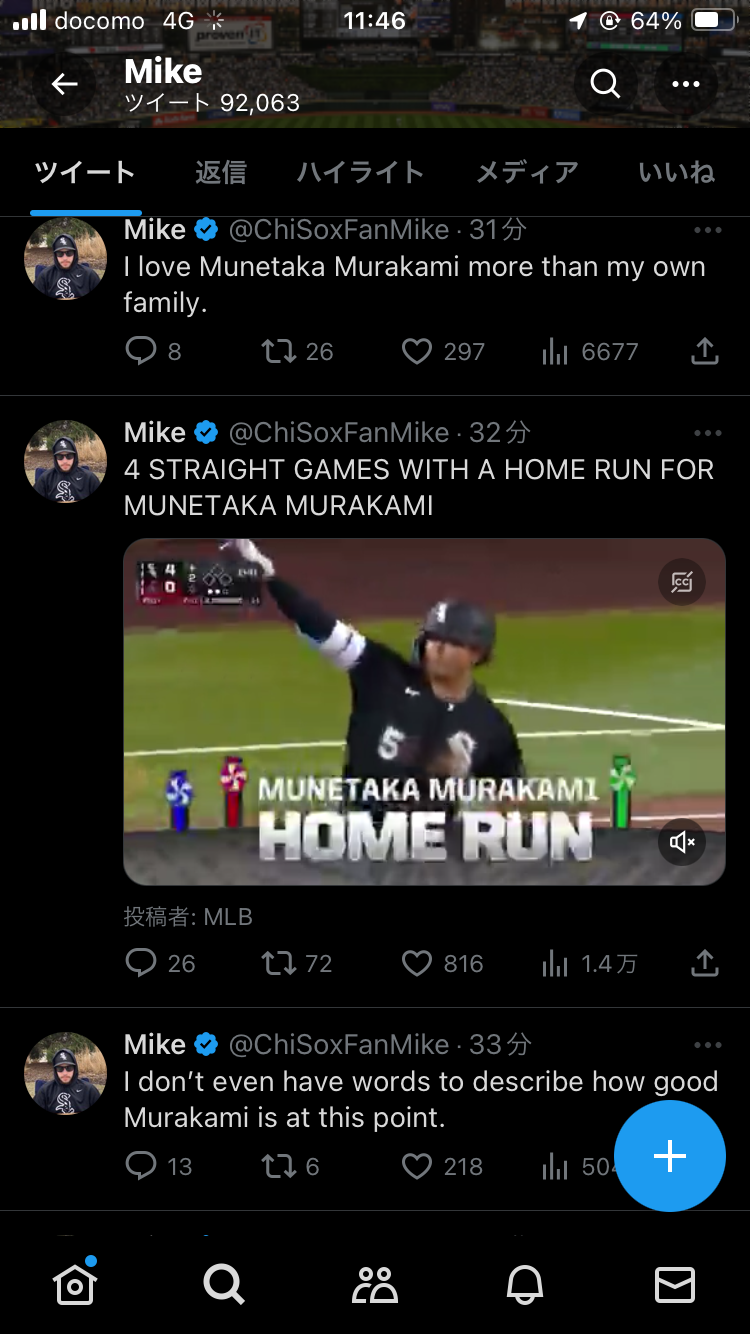Reply to the 4 straight games tweet

[141, 963]
